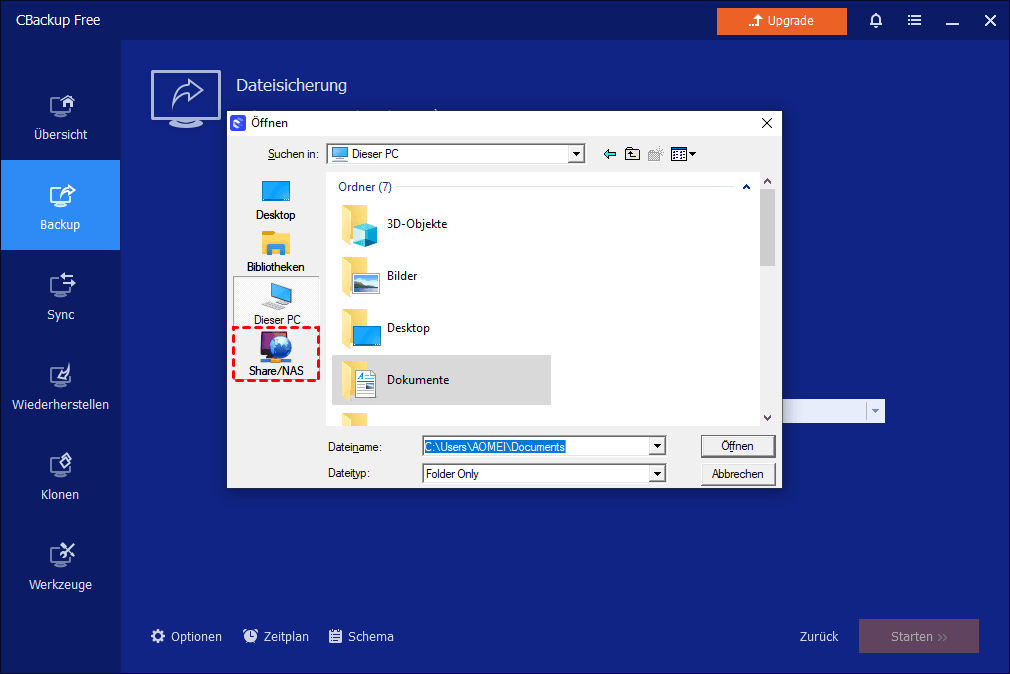
Task: Go up one folder level
Action: (632, 154)
